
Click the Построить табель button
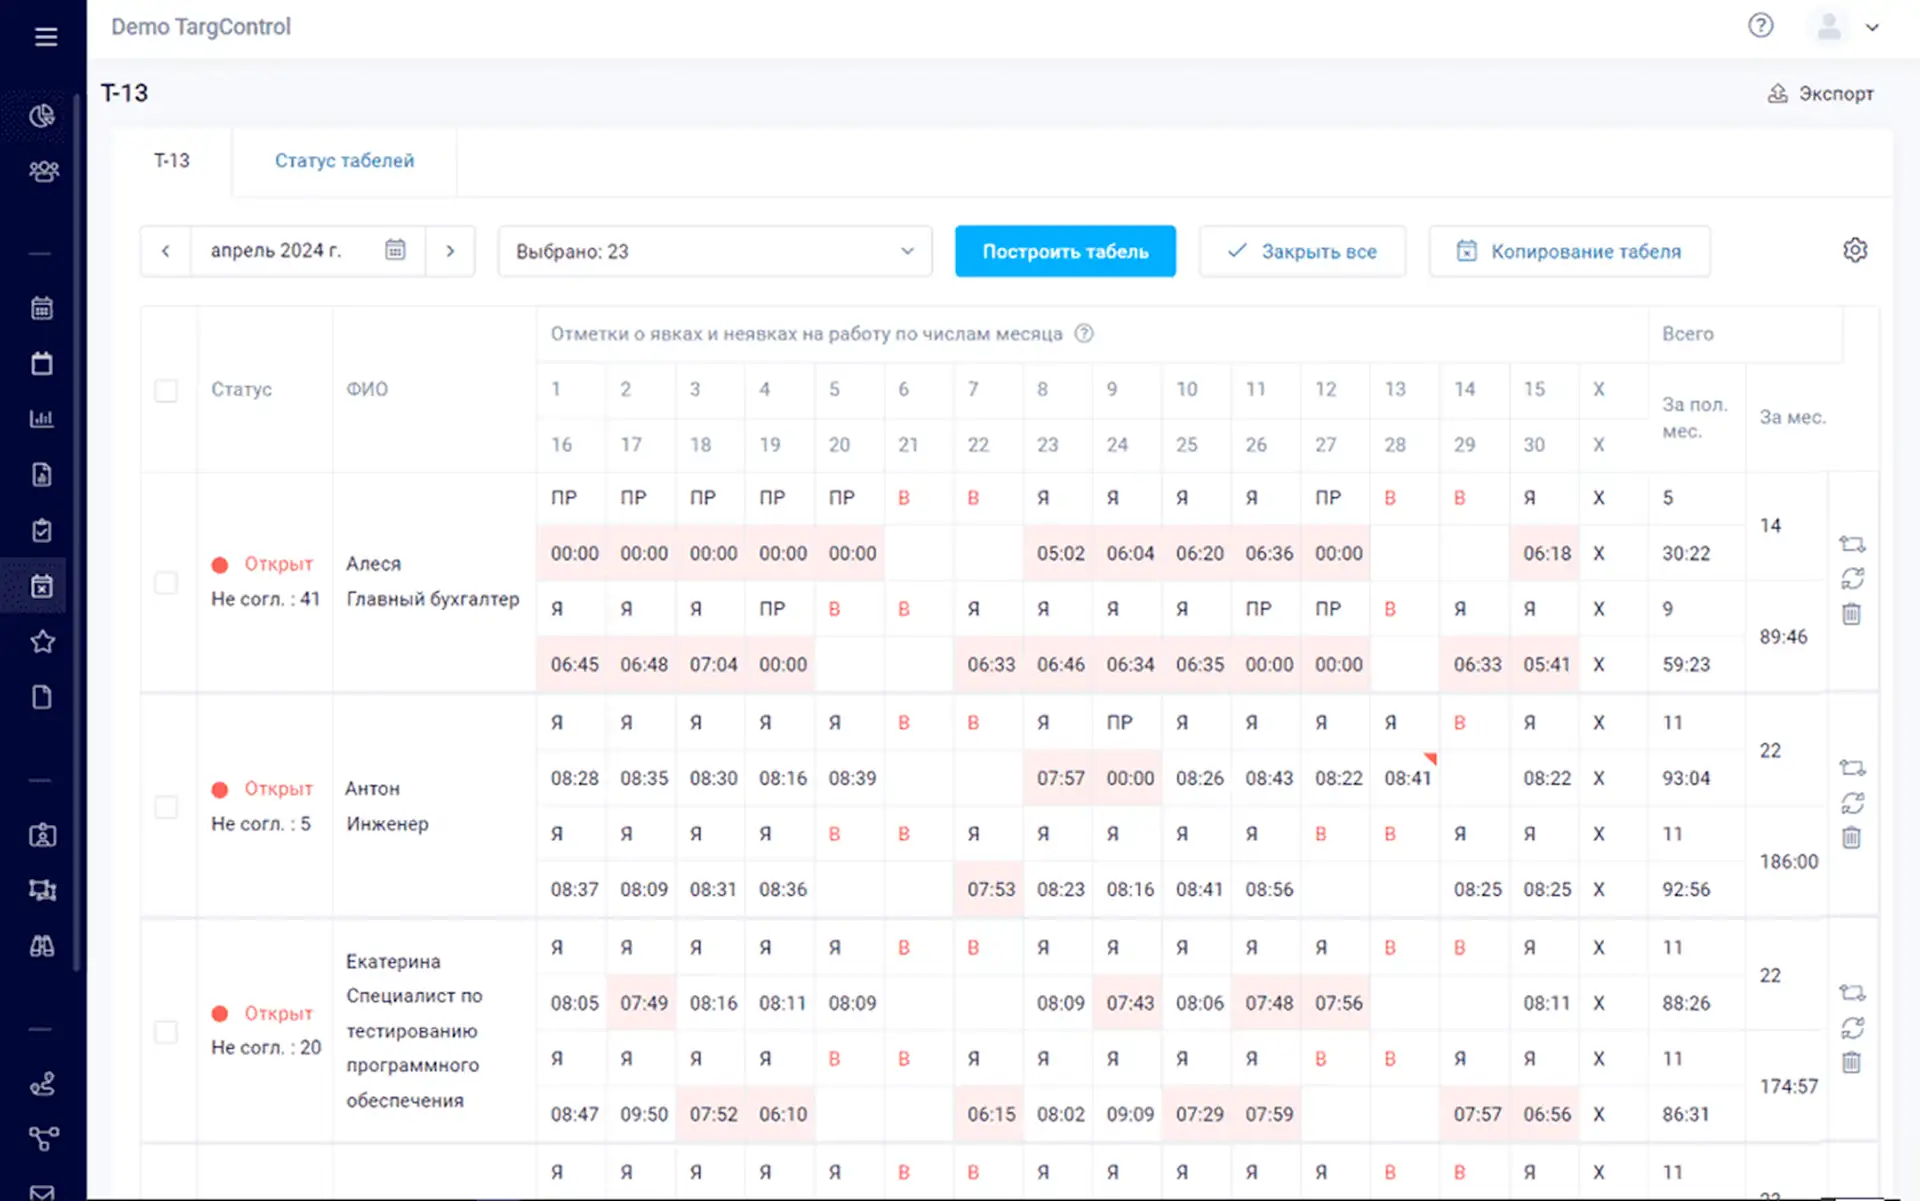[1064, 252]
